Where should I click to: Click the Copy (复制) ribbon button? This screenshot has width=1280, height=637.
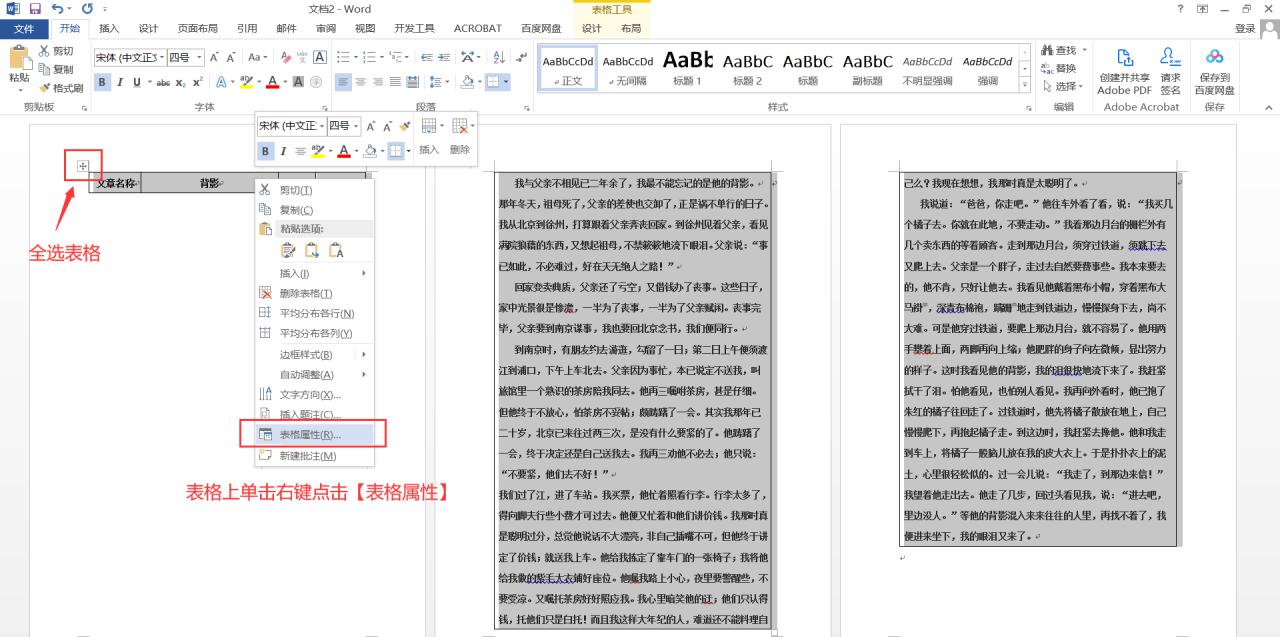pos(56,69)
